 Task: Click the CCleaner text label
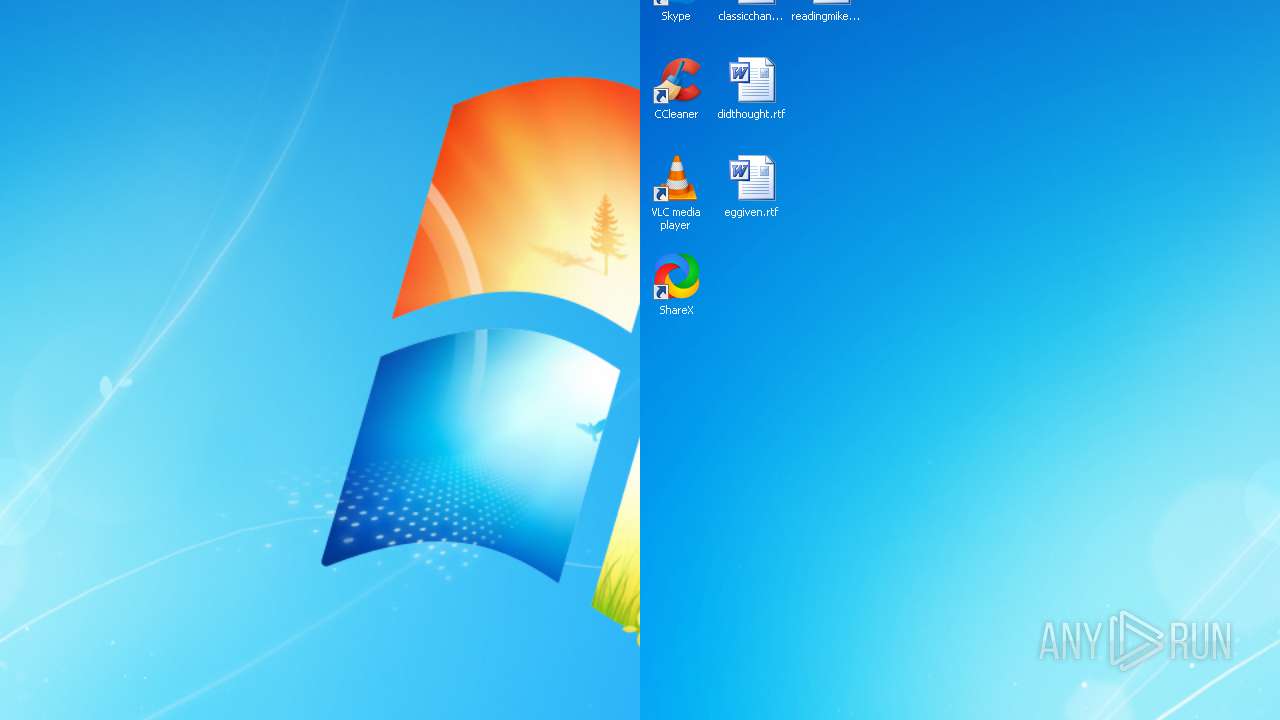click(676, 114)
